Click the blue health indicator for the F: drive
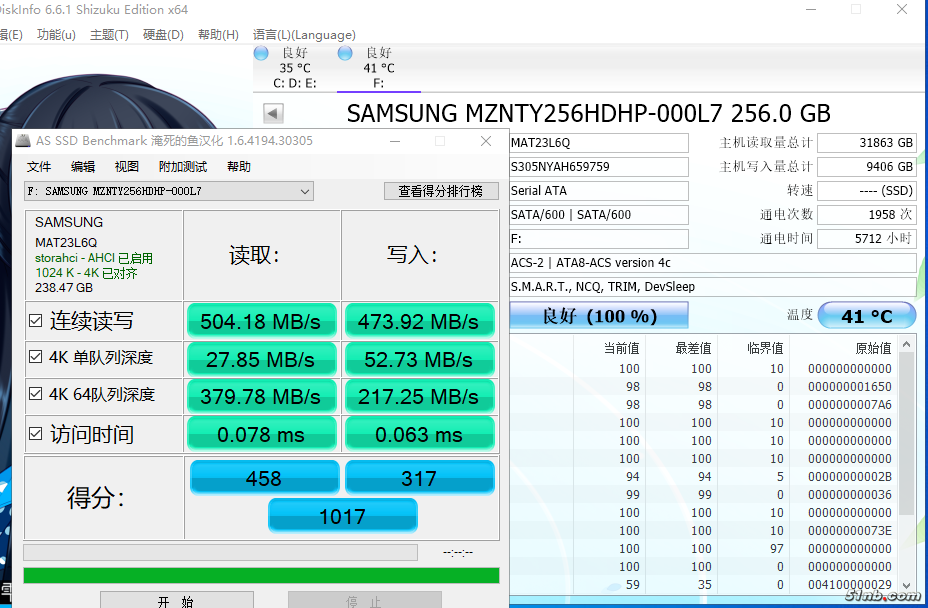This screenshot has height=608, width=928. (345, 53)
